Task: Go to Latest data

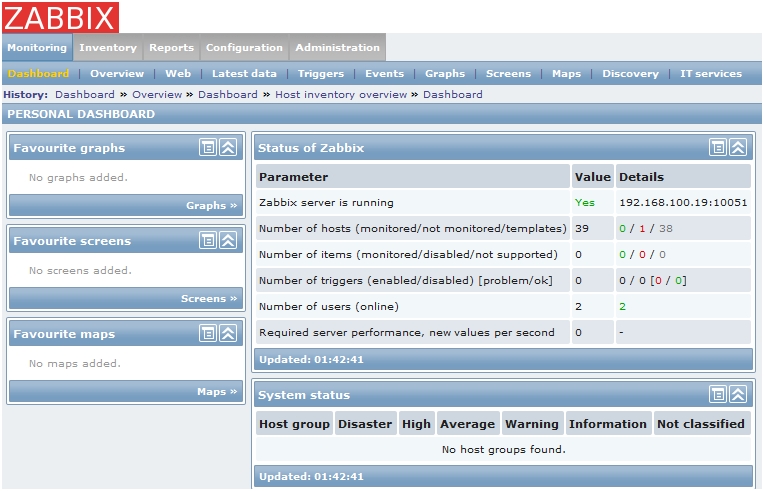Action: 244,74
